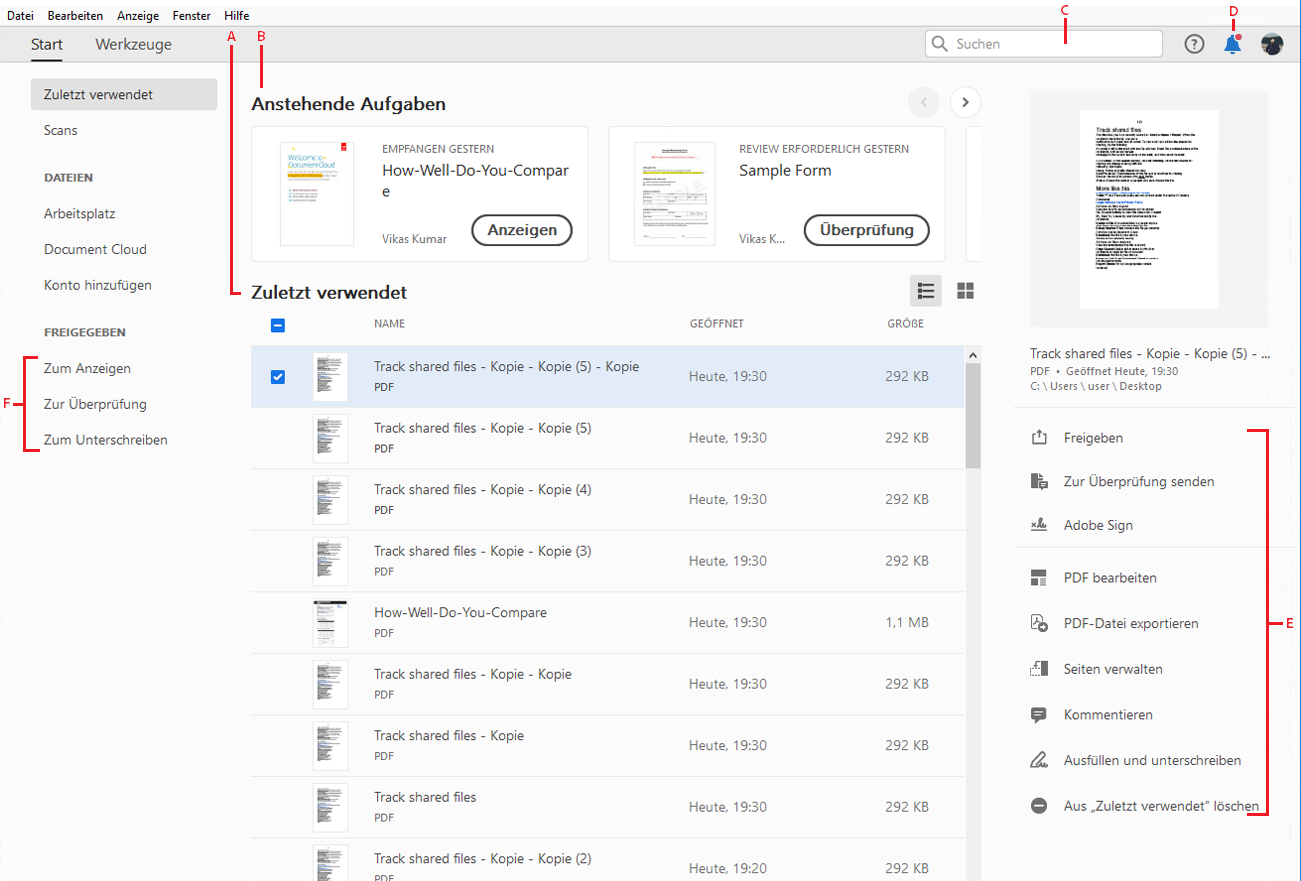Open Seiten verwalten
This screenshot has width=1301, height=881.
1113,669
